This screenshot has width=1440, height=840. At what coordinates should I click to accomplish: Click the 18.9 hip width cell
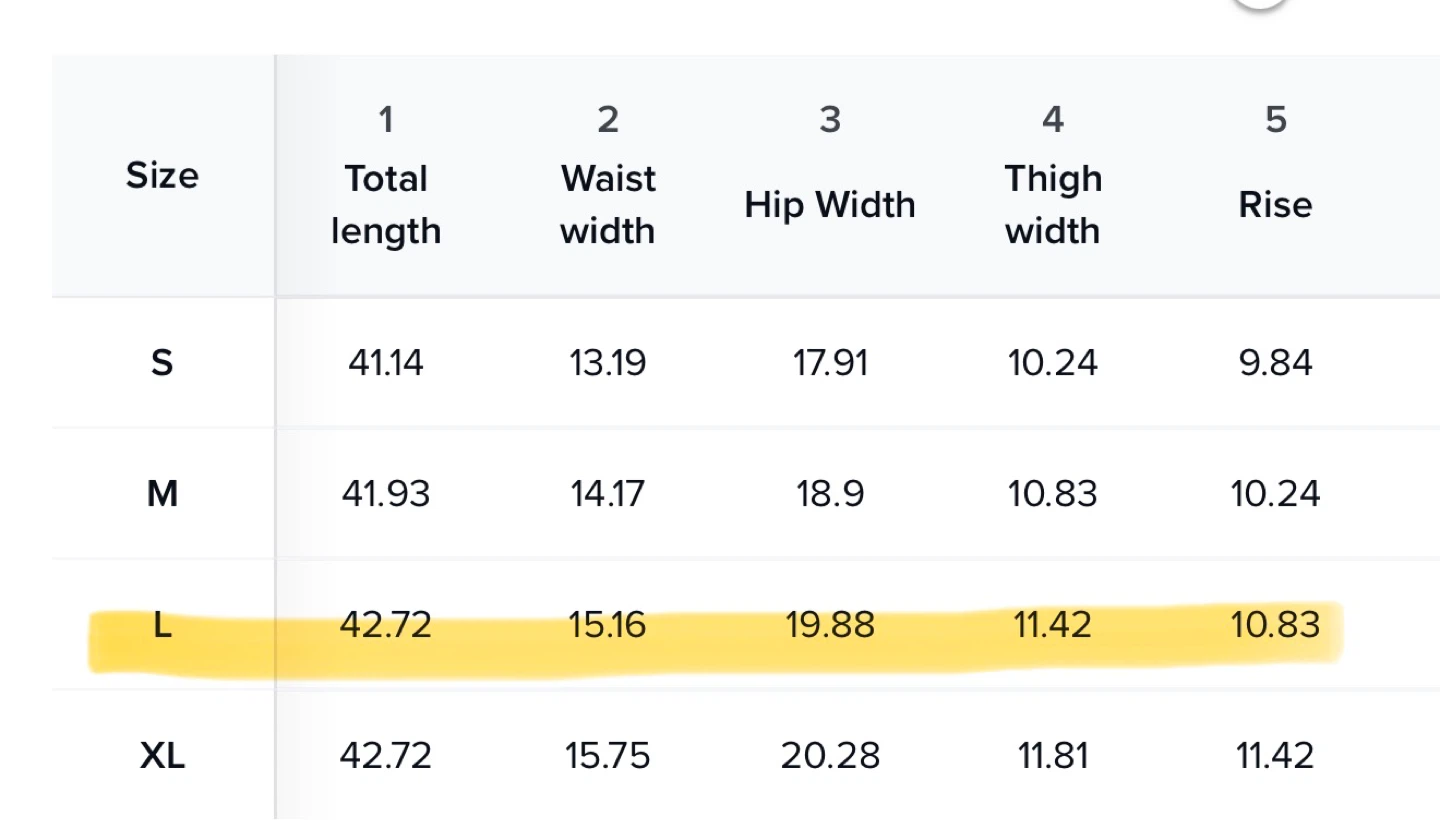(x=830, y=493)
